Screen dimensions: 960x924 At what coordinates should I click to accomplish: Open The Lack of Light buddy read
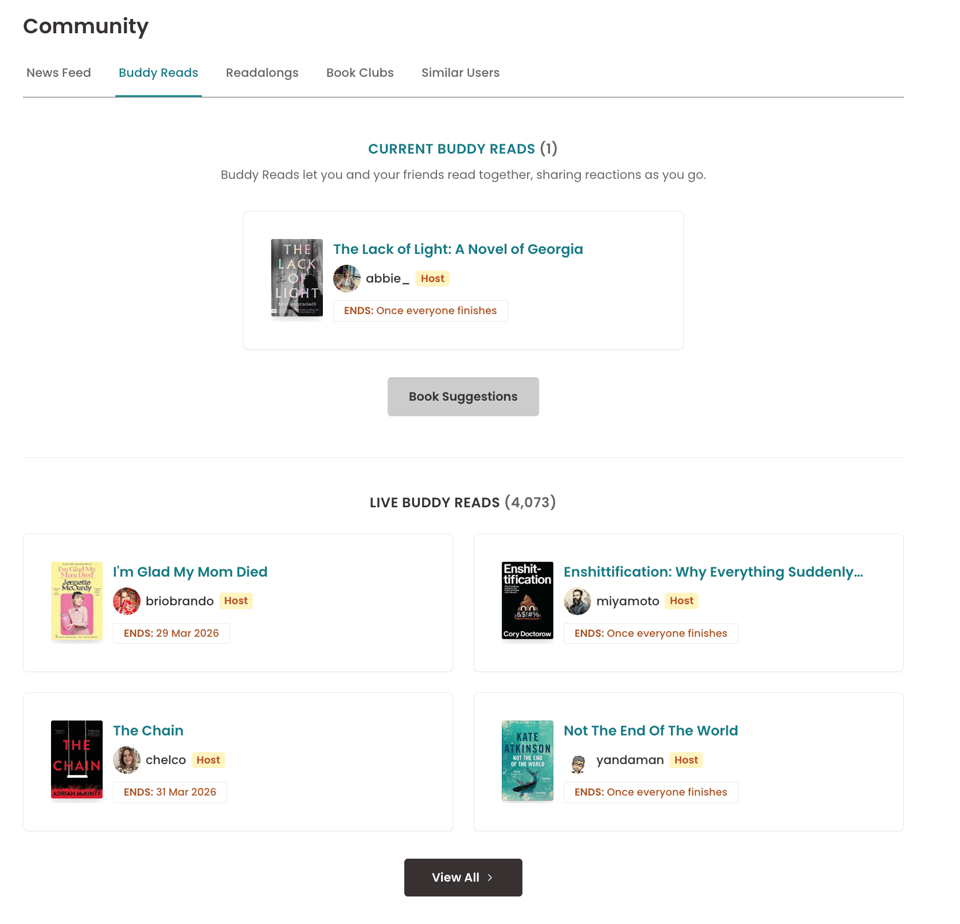(458, 248)
